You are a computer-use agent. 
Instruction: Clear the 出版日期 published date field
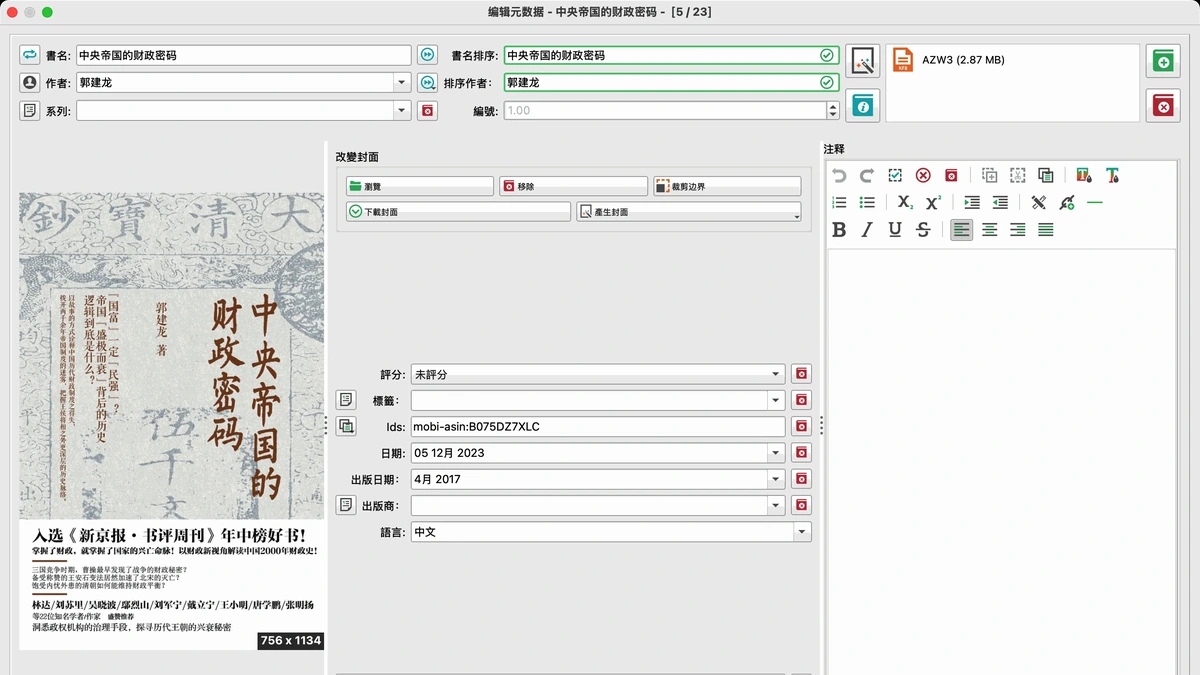[x=801, y=479]
